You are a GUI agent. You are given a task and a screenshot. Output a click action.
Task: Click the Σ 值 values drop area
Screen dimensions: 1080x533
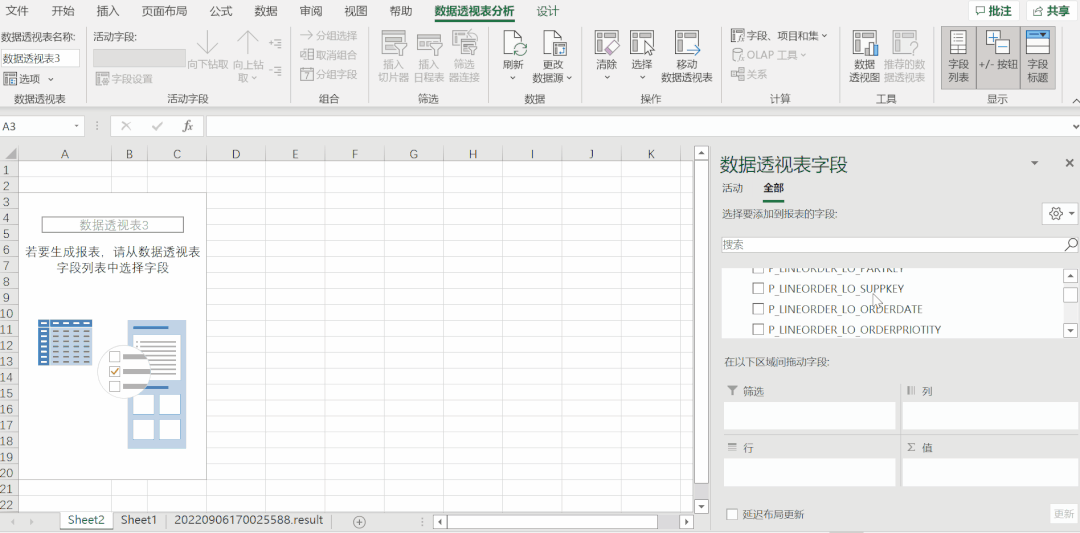(x=991, y=472)
